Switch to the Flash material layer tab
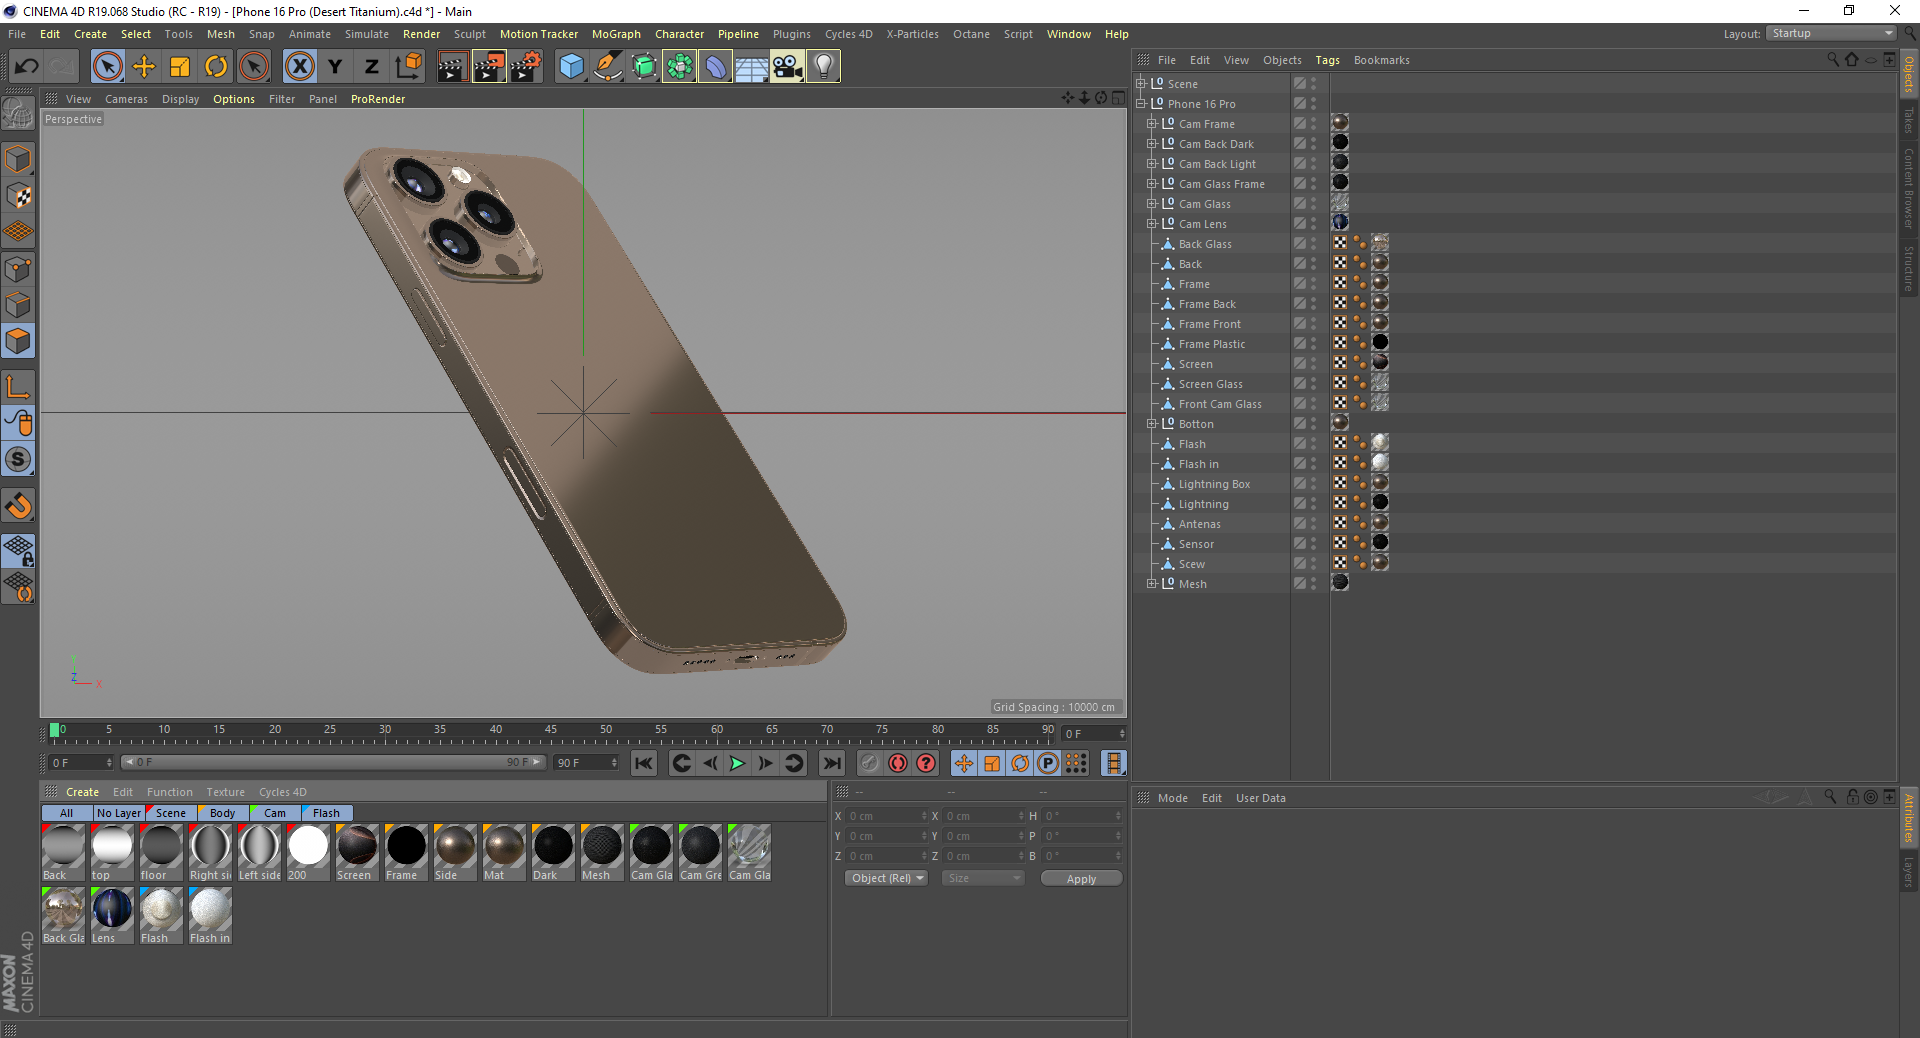The width and height of the screenshot is (1920, 1038). [x=326, y=813]
